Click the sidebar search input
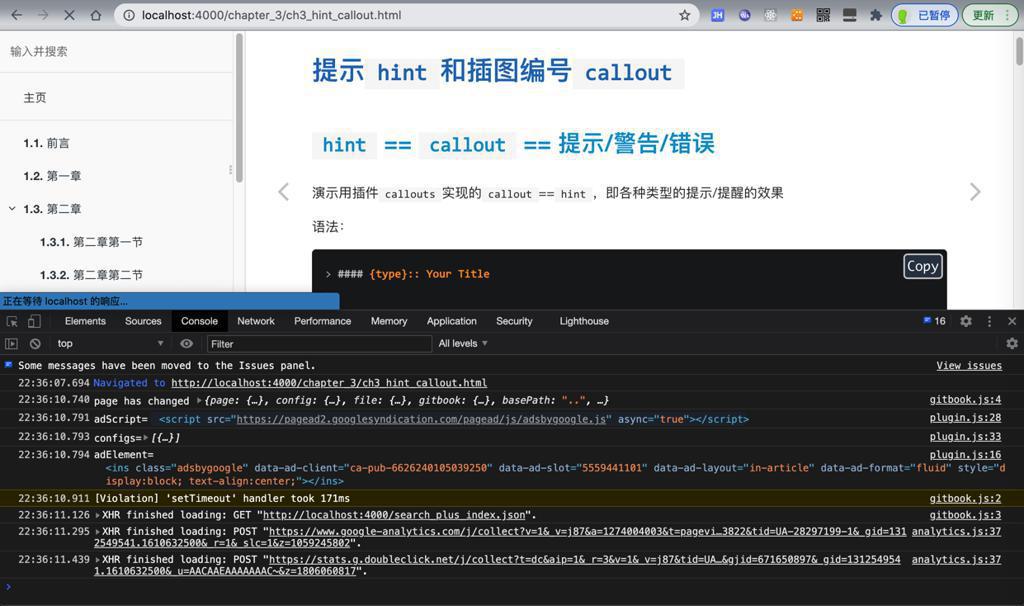The image size is (1024, 606). 116,52
